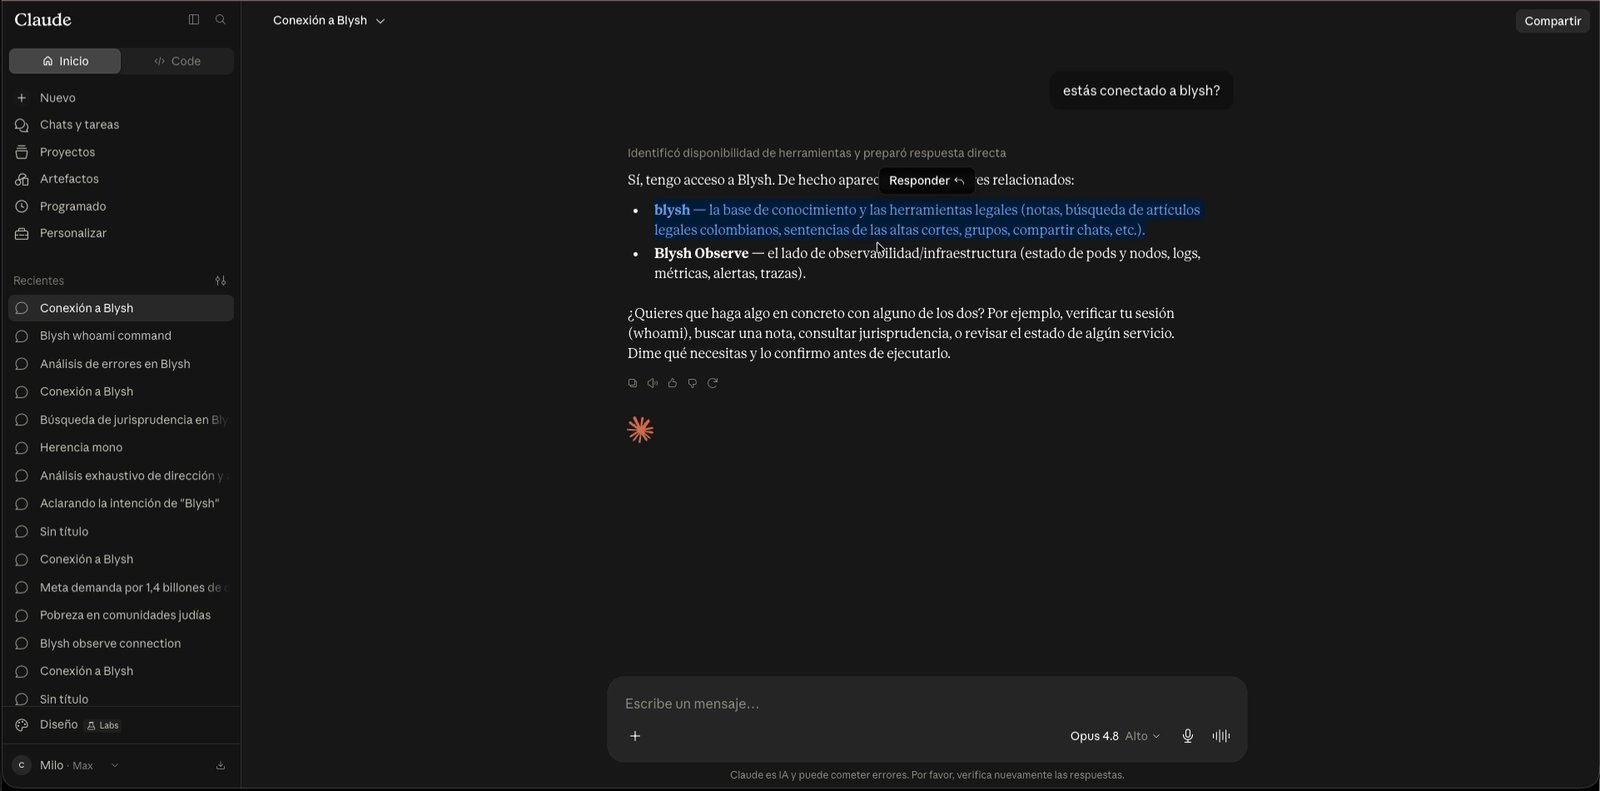
Task: Click the Claude logo in the sidebar
Action: (43, 20)
